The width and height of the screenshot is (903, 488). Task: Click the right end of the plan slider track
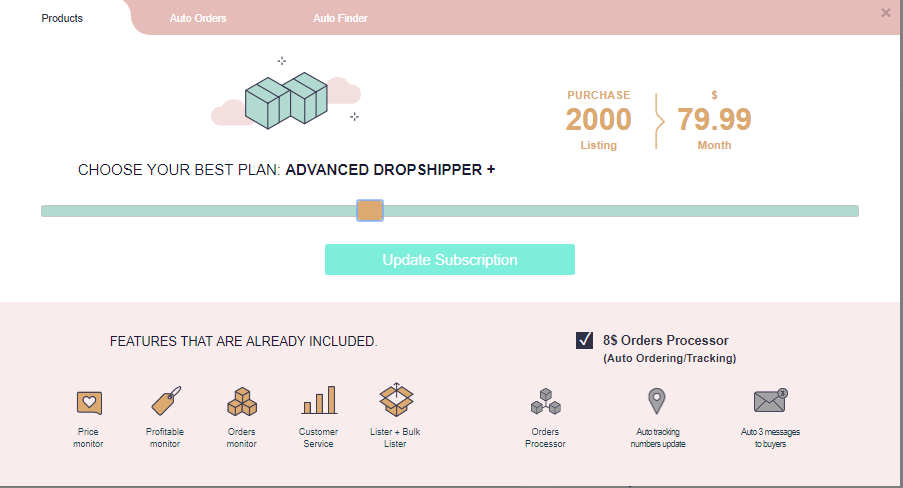coord(851,211)
